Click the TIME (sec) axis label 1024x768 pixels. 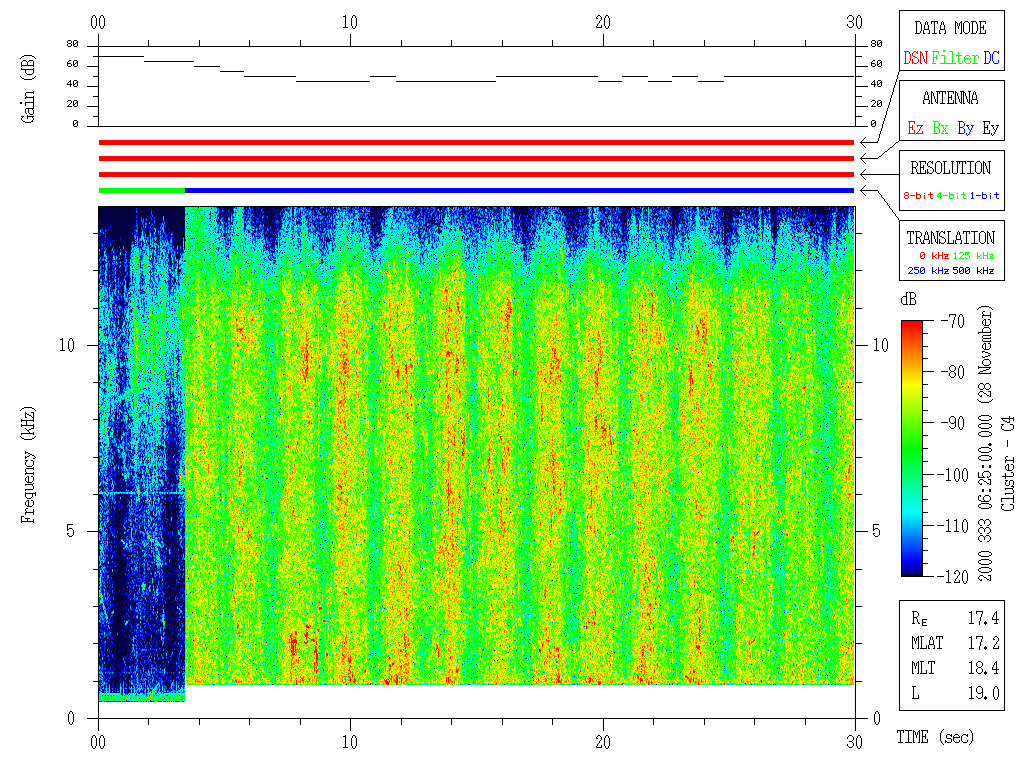pyautogui.click(x=933, y=738)
